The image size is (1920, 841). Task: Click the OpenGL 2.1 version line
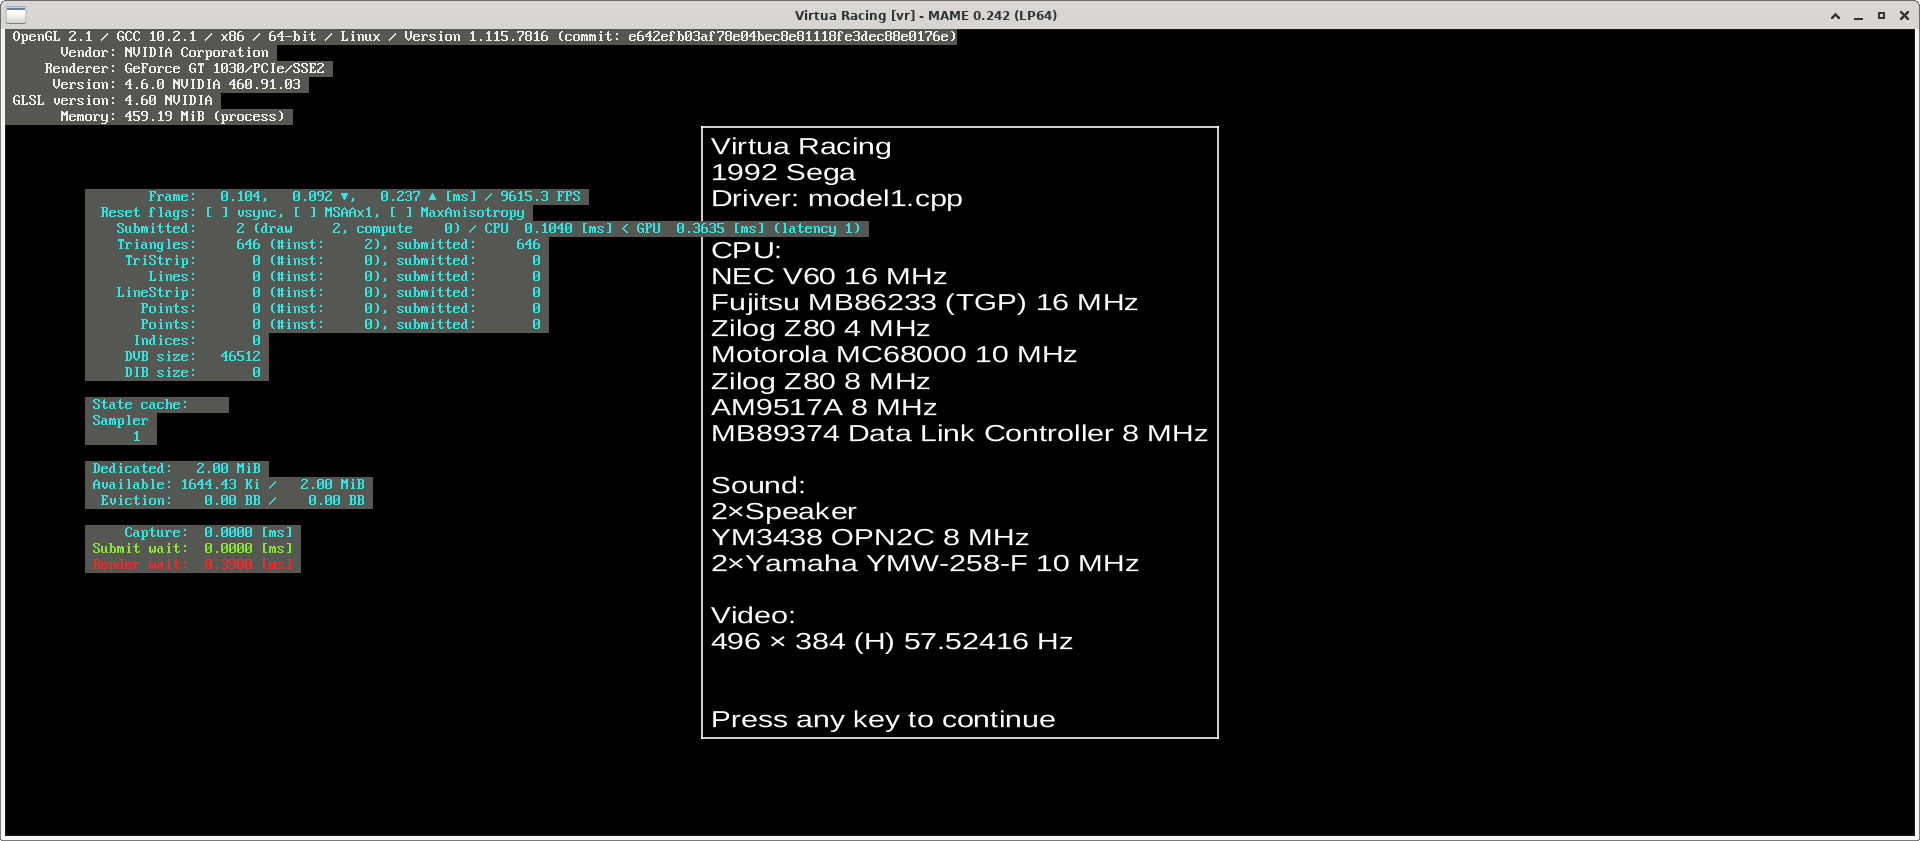point(484,37)
